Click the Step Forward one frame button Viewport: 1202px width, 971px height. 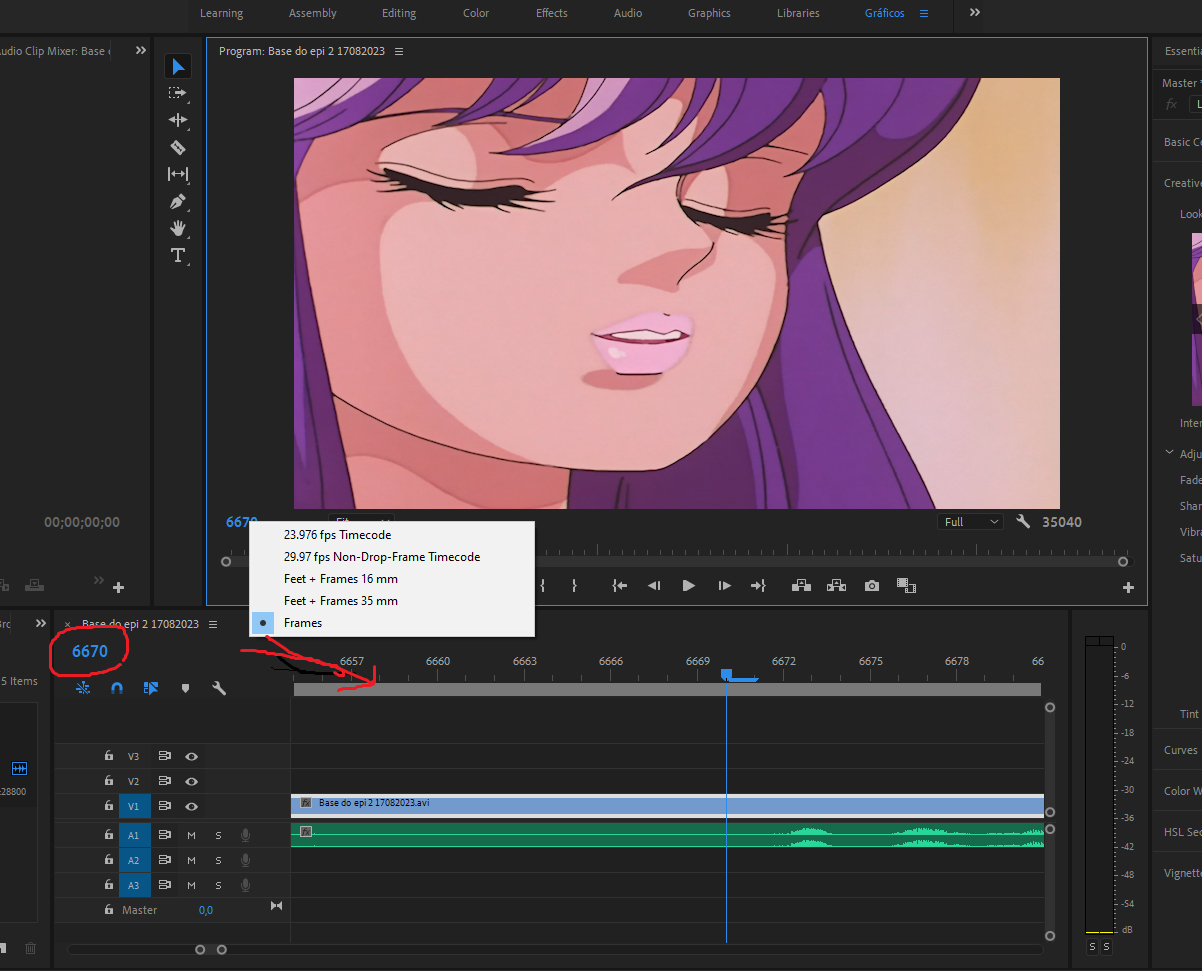point(724,586)
